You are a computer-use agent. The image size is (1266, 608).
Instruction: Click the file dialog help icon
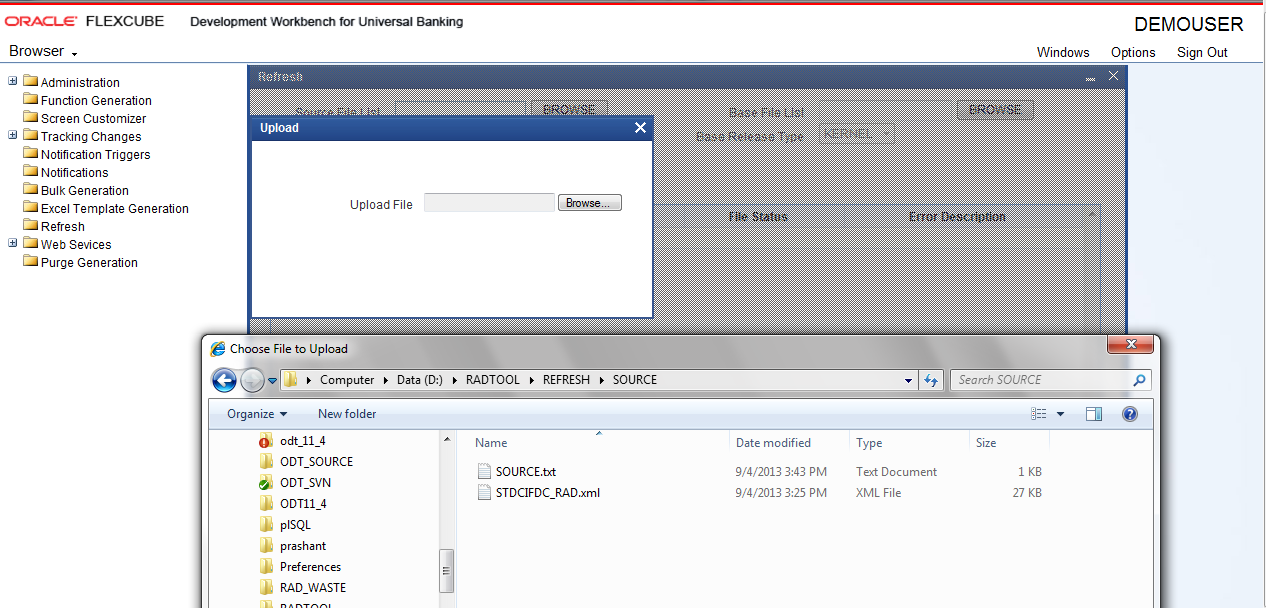(1130, 414)
